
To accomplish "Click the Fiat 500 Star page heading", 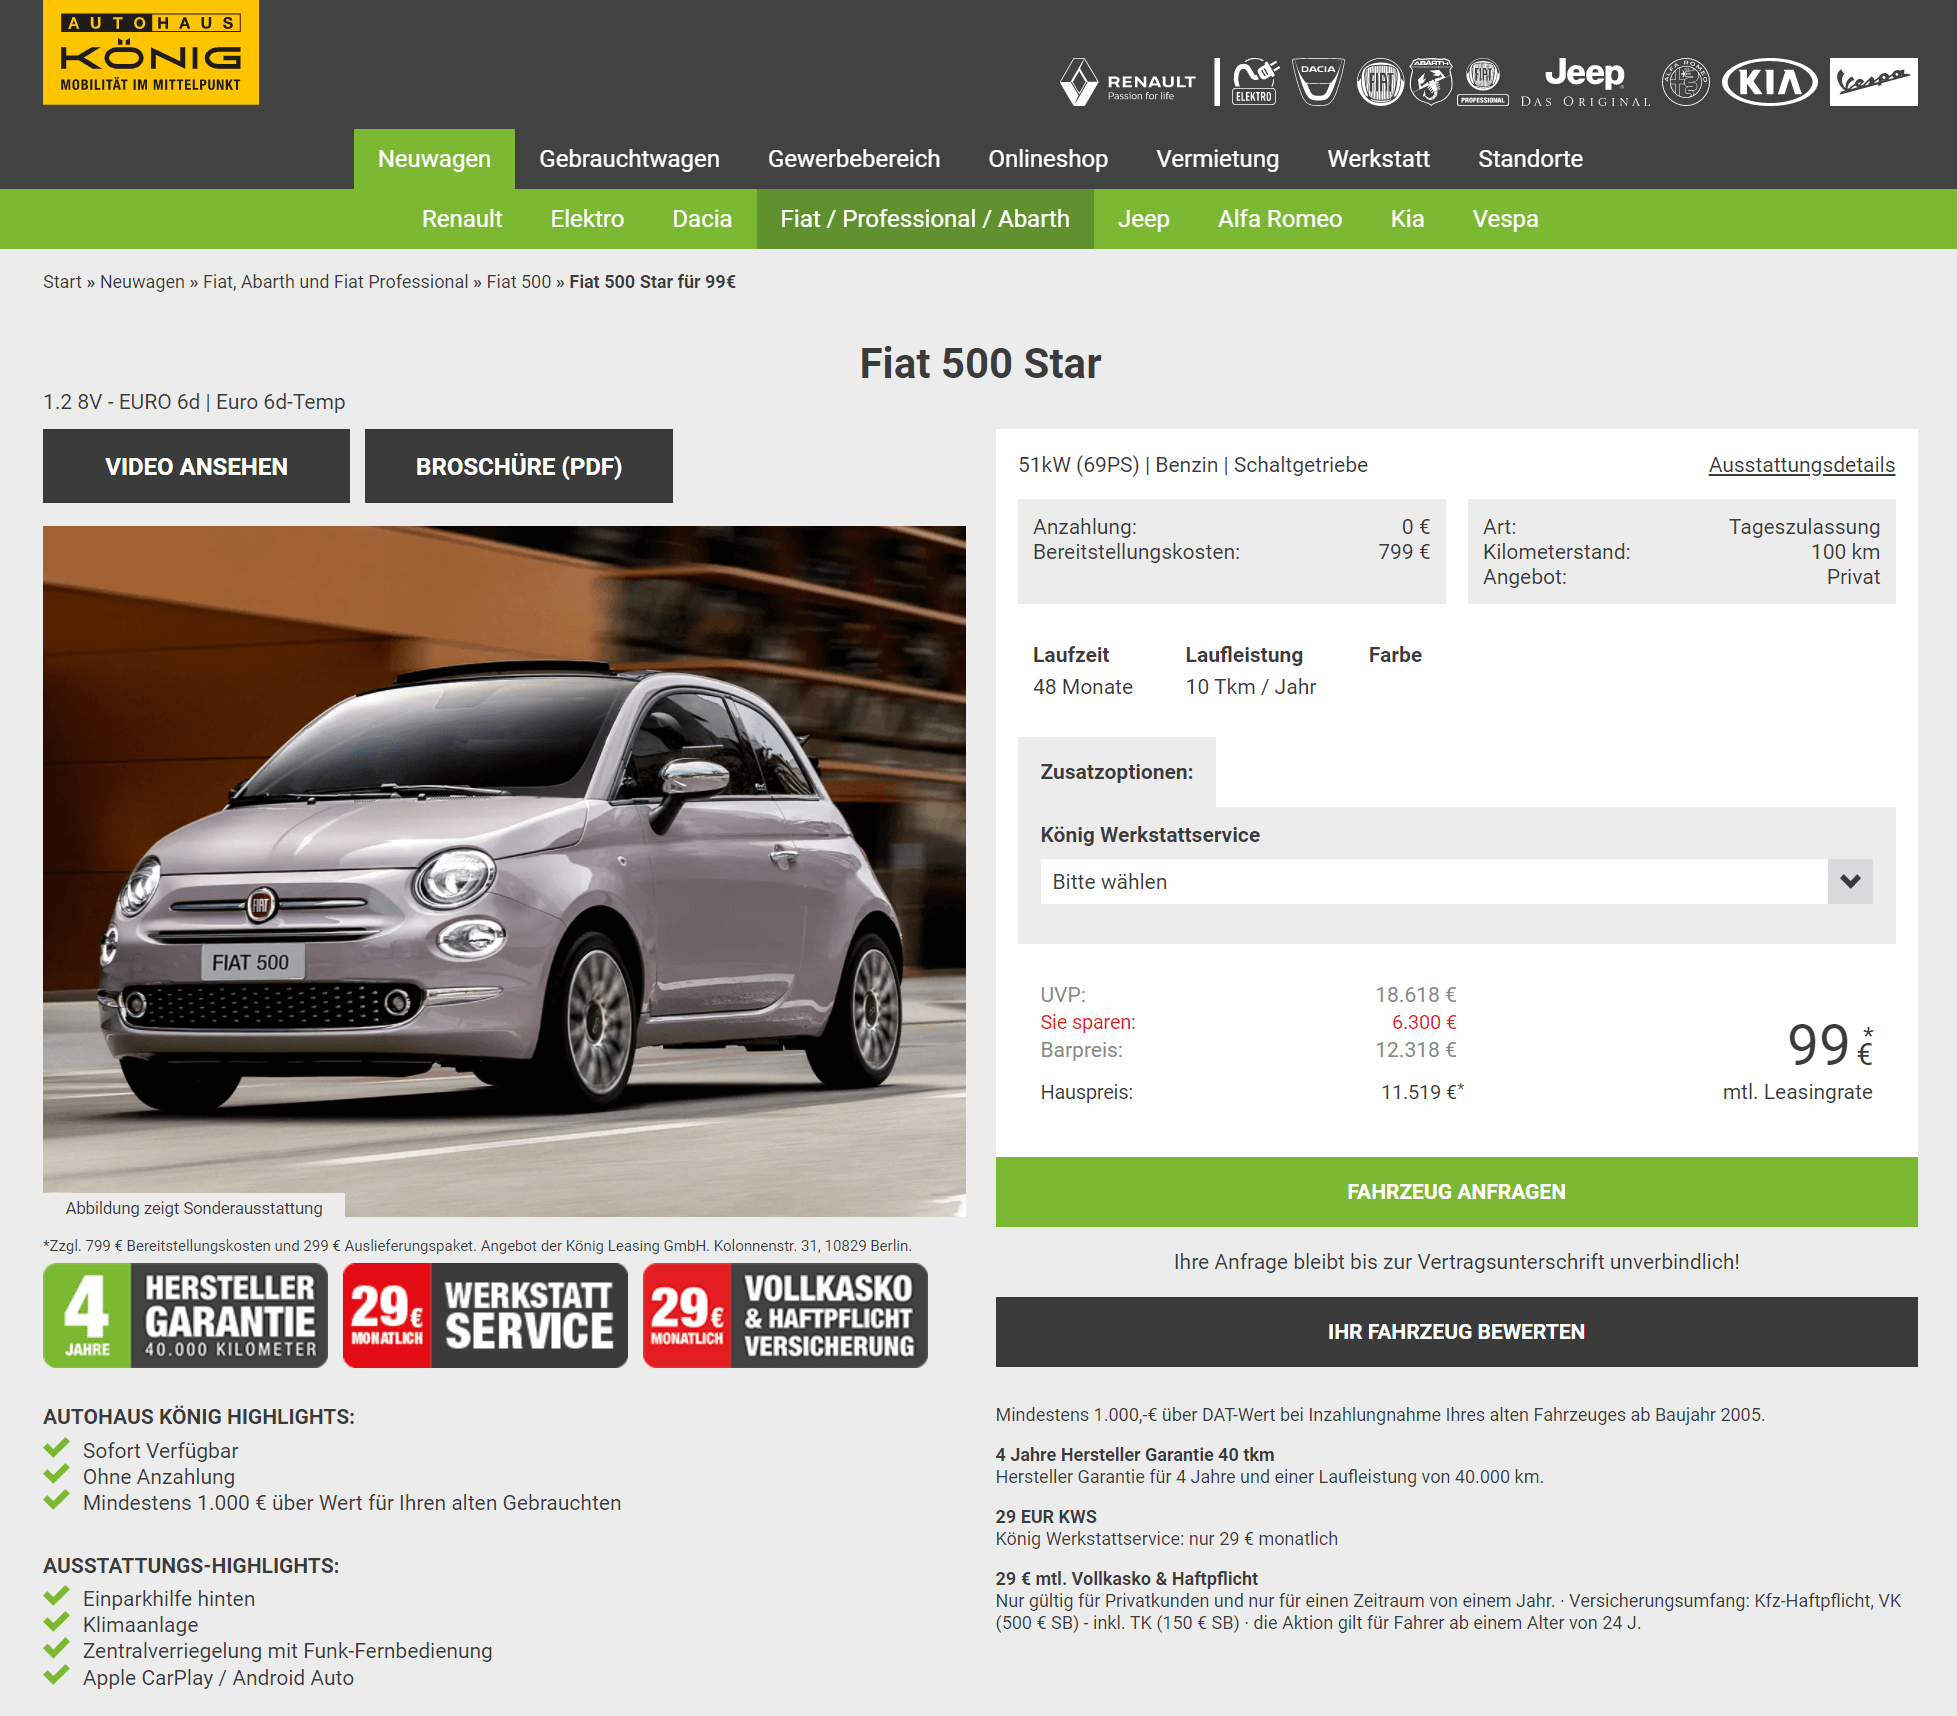I will pos(980,364).
